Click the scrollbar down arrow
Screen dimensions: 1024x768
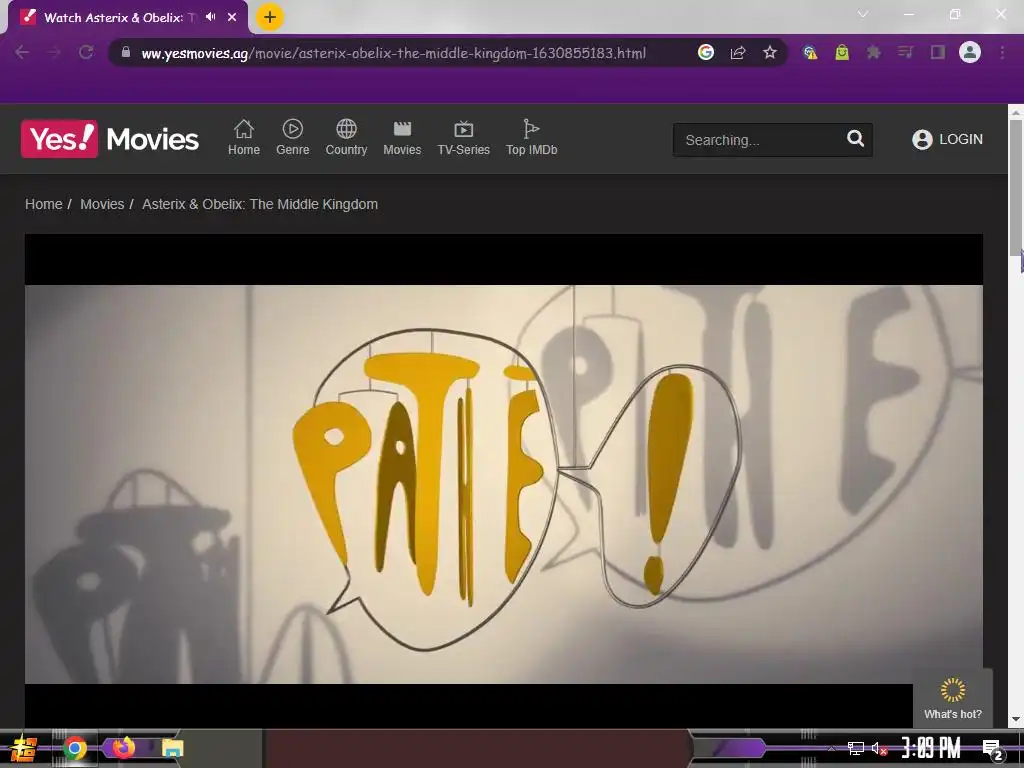pos(1016,719)
